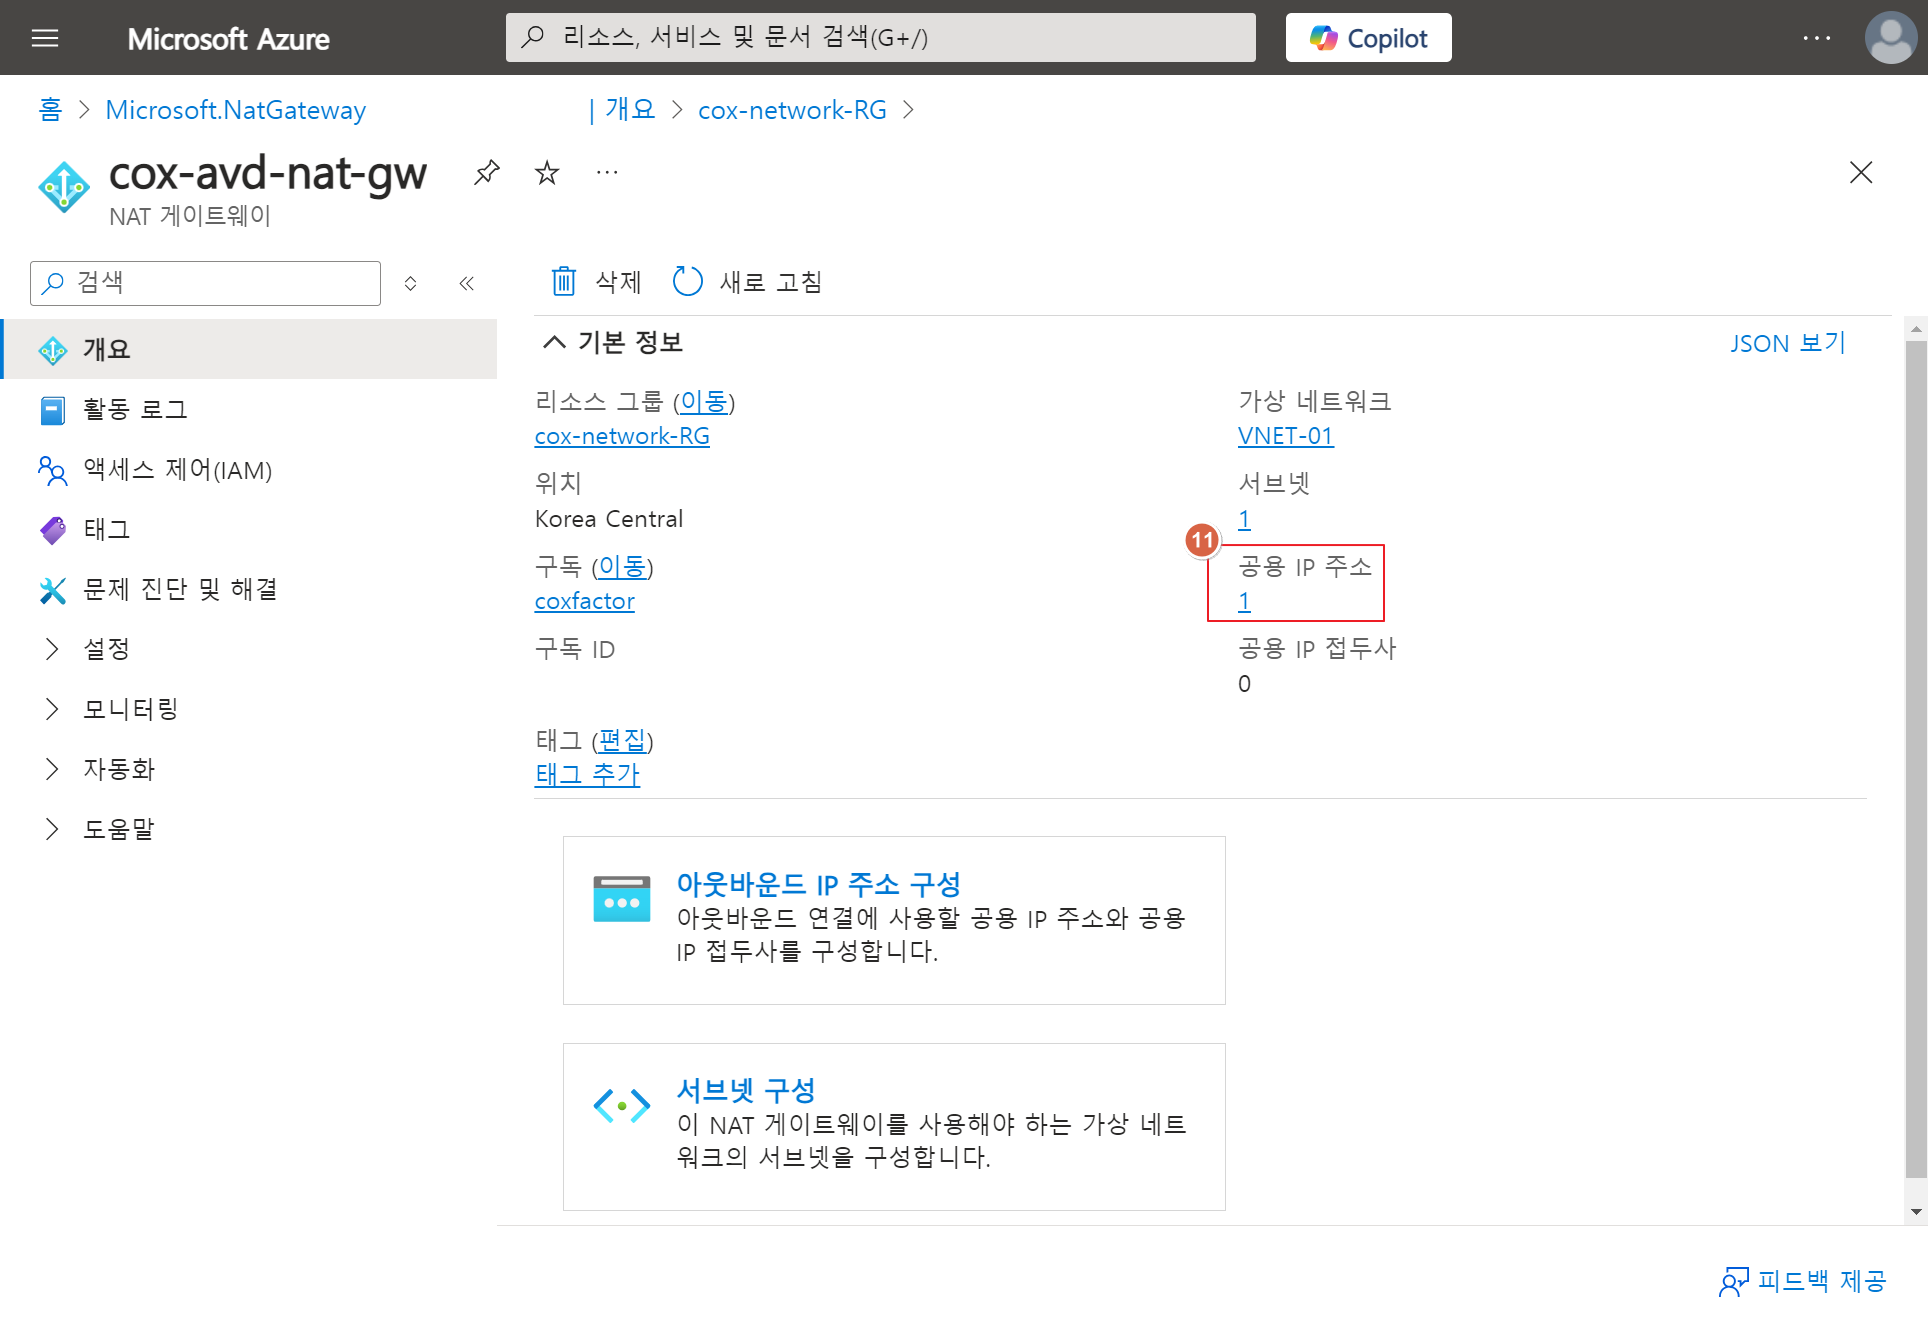Click the feedback 피드백 제공 icon
Viewport: 1928px width, 1332px height.
1735,1281
